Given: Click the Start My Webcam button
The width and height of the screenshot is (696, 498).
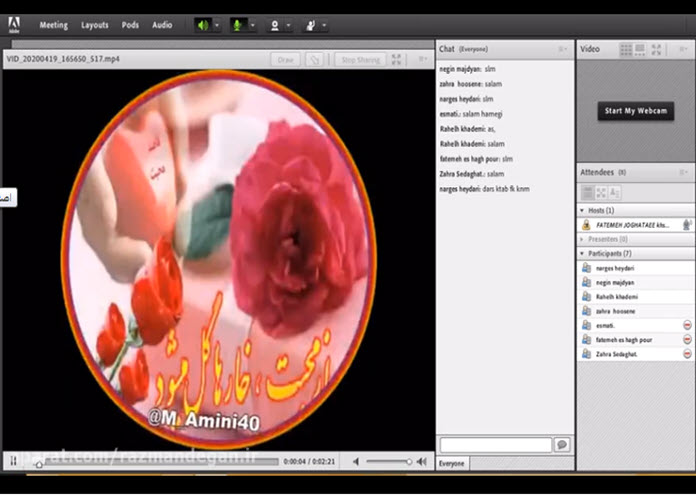Looking at the screenshot, I should point(636,111).
